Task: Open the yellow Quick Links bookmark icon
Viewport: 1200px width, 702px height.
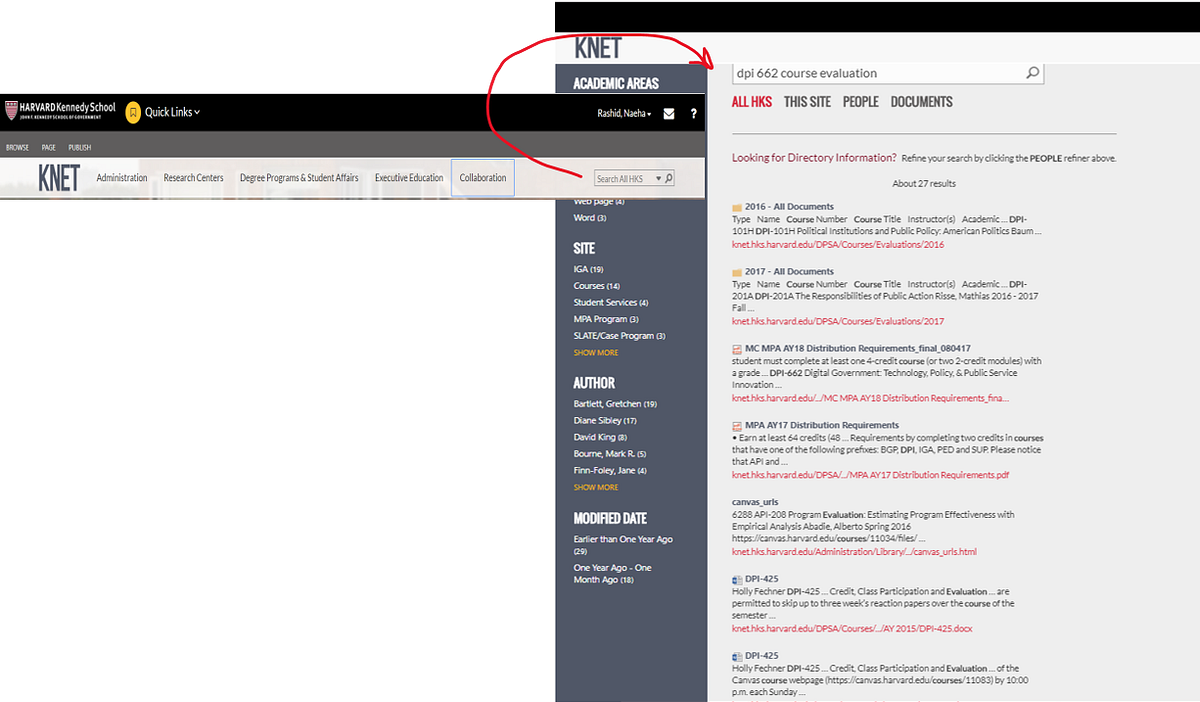Action: (133, 112)
